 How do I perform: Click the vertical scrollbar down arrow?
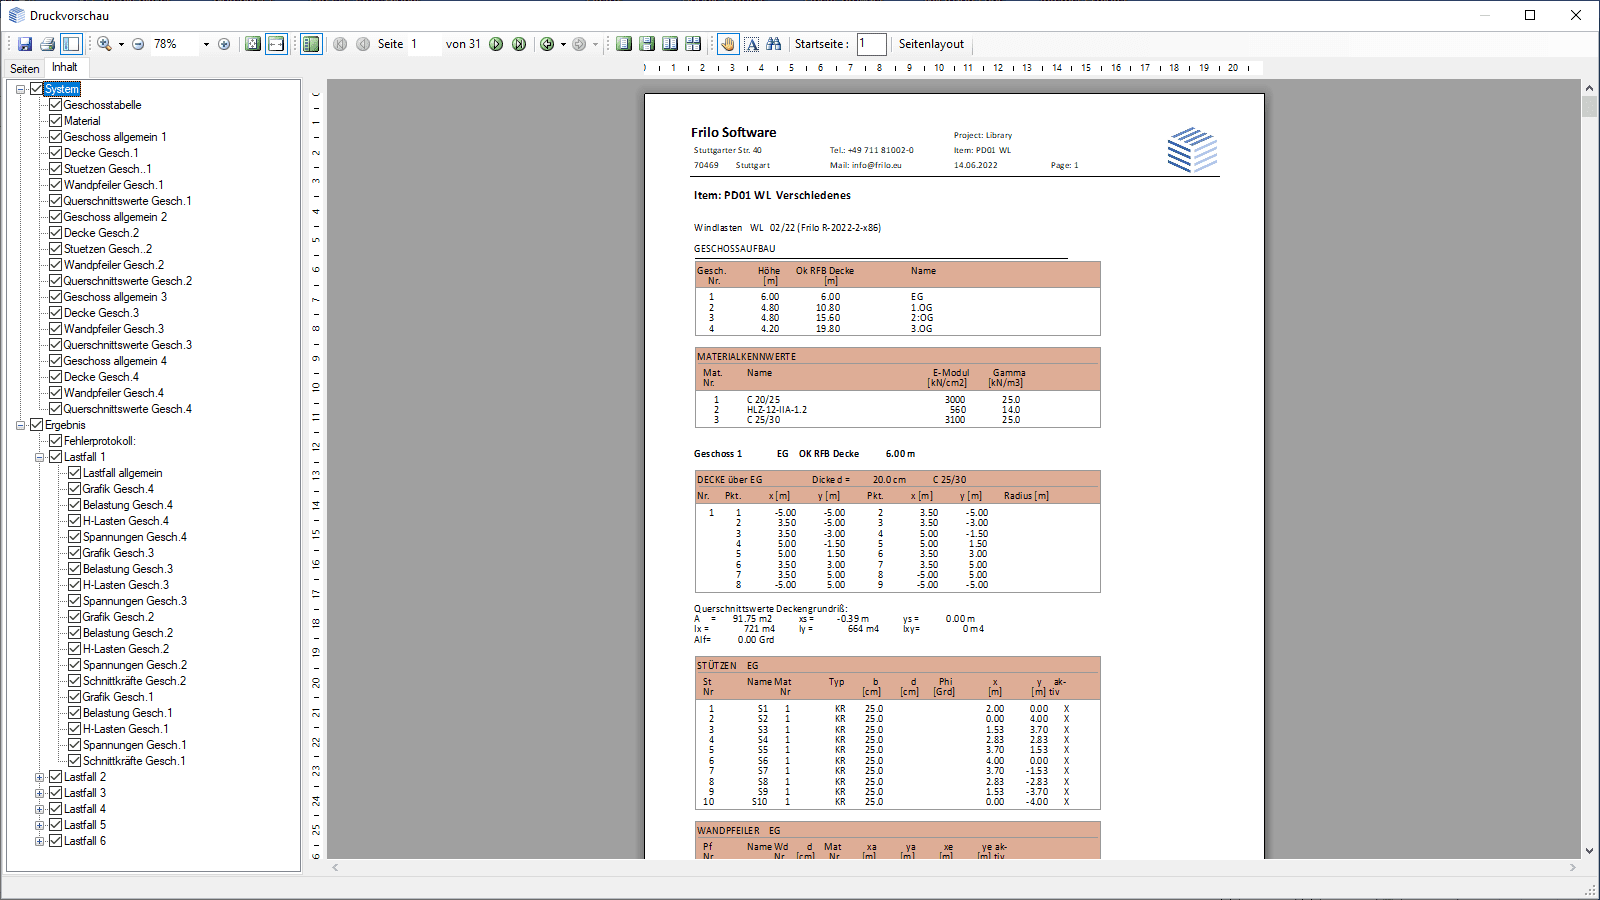coord(1590,851)
